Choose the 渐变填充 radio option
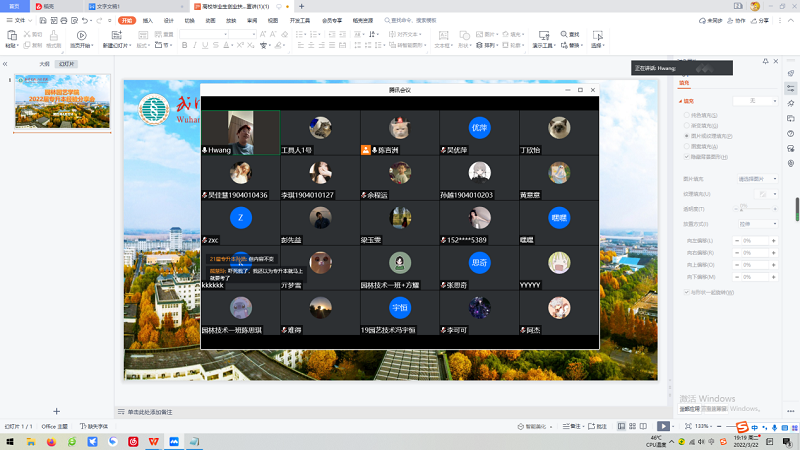Image resolution: width=800 pixels, height=450 pixels. pos(684,125)
